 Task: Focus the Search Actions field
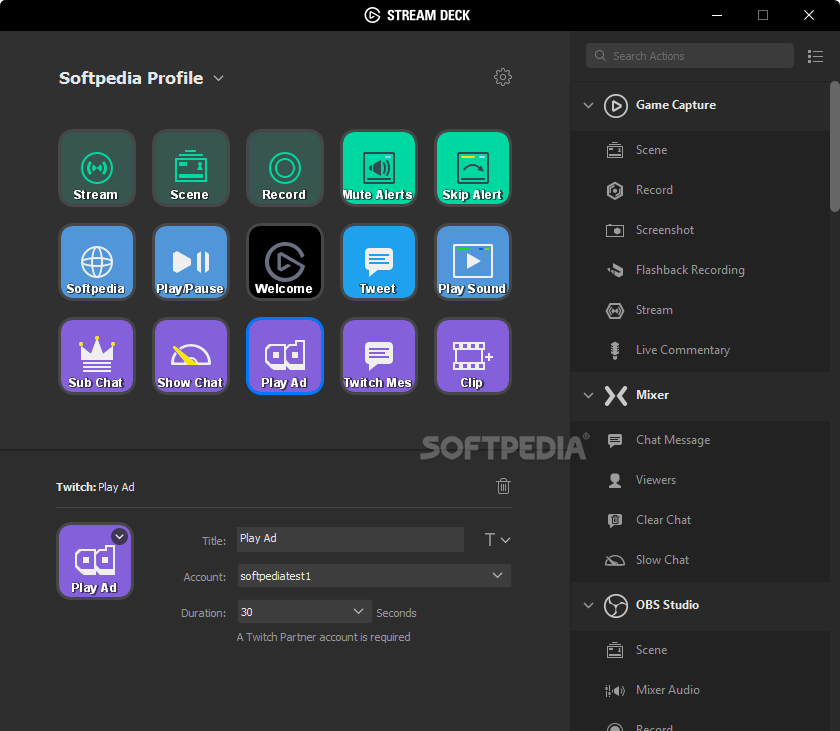tap(690, 56)
